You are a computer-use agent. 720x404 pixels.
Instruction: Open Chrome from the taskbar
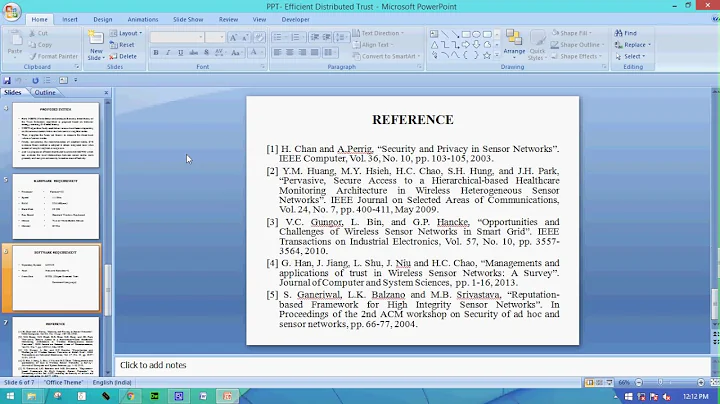coord(130,396)
